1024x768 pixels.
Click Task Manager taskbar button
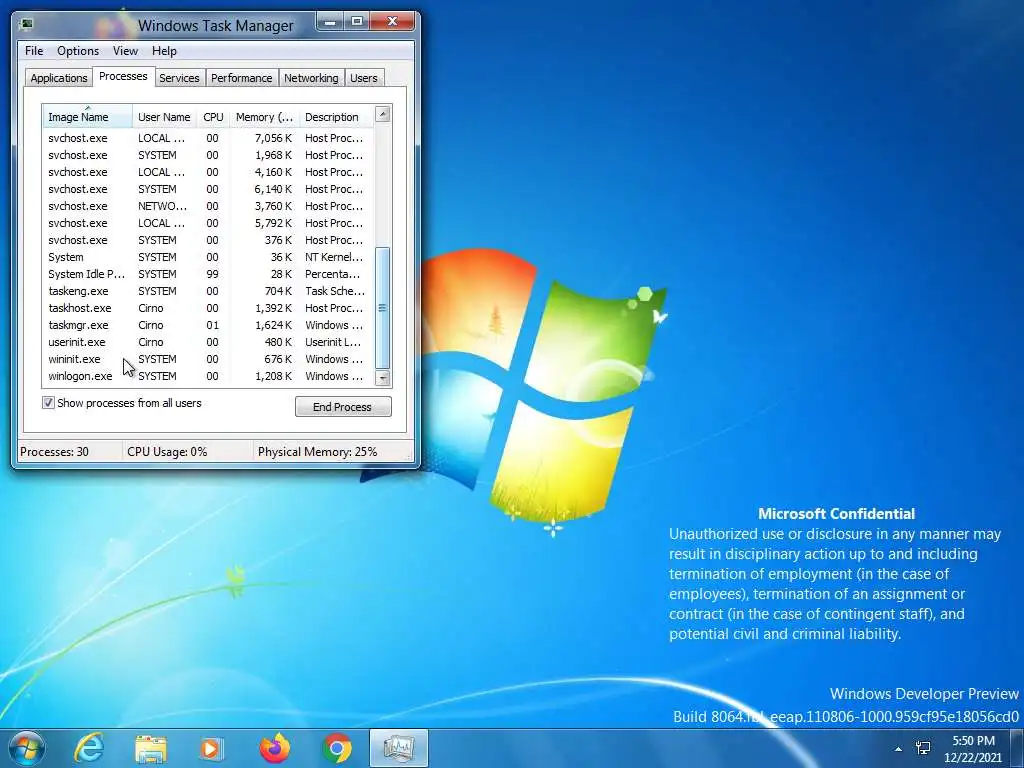[x=399, y=748]
